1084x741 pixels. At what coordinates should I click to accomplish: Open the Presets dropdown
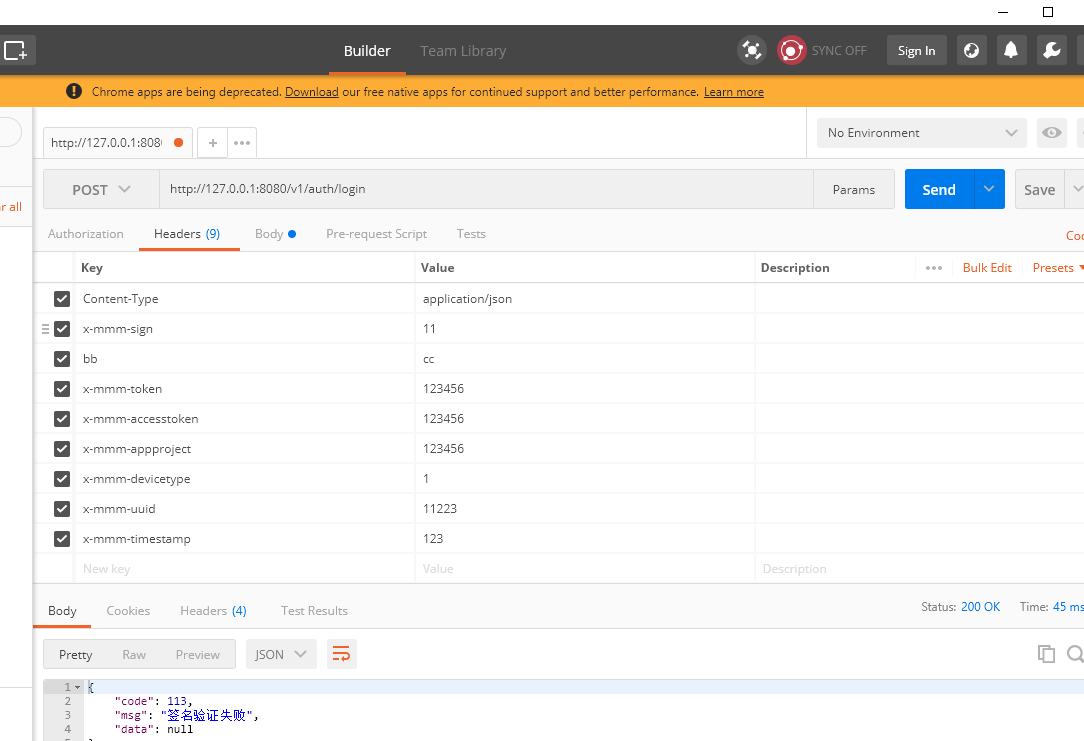pos(1058,268)
